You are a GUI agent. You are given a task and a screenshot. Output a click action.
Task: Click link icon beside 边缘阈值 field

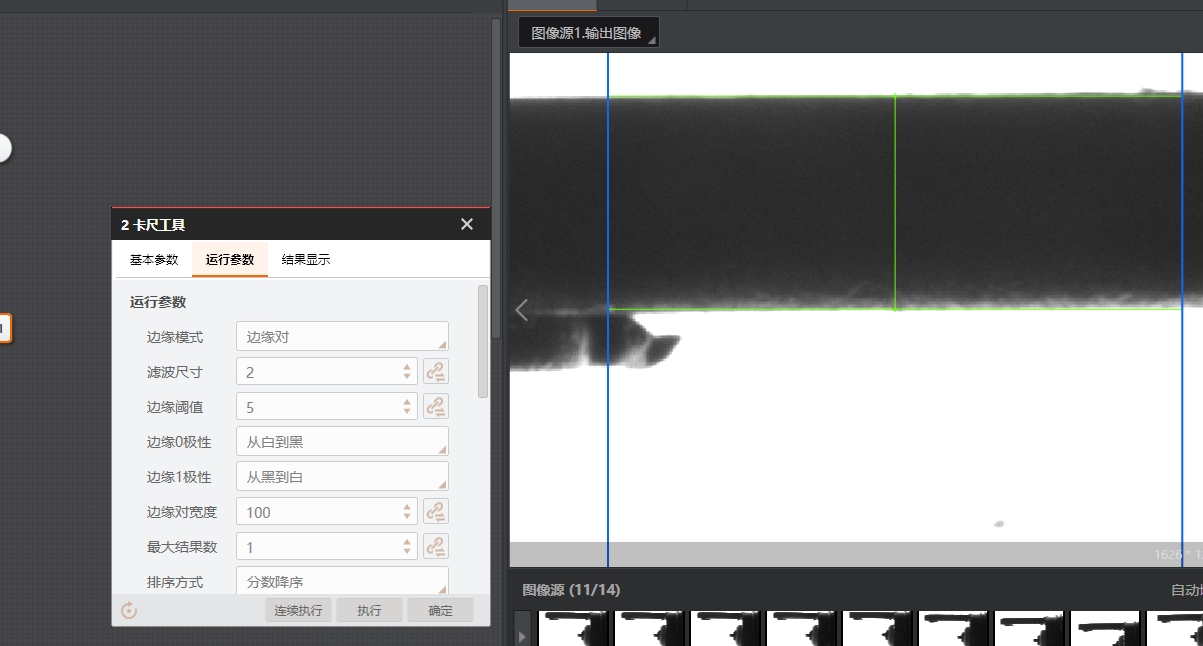point(435,407)
